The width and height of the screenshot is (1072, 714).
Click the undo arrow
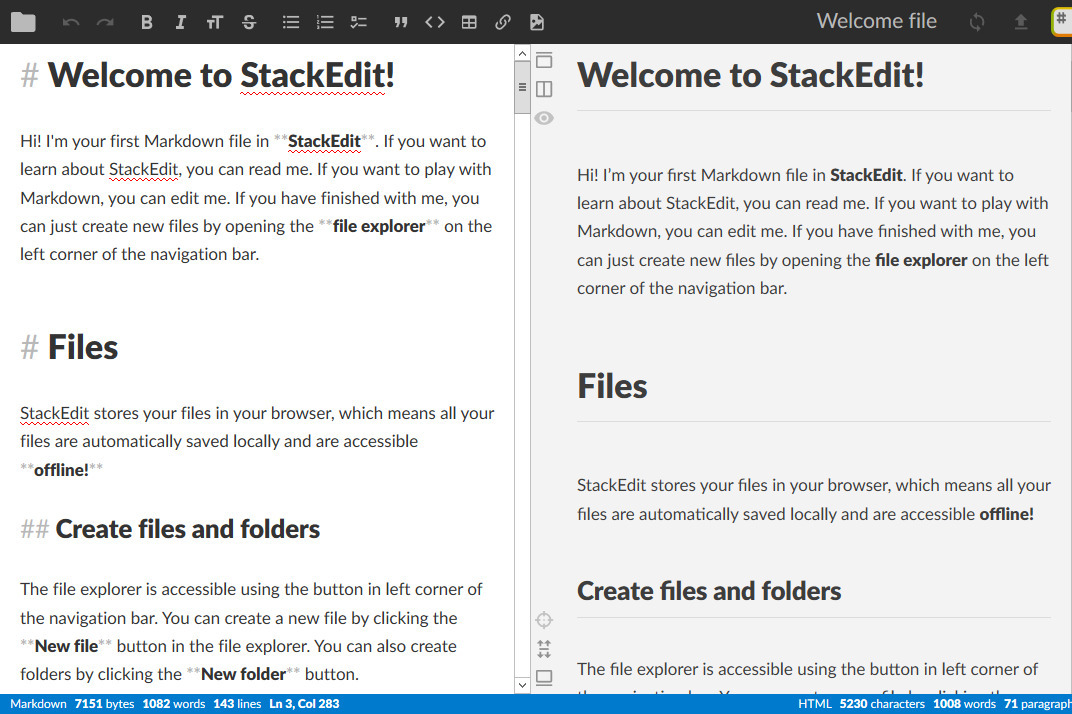point(70,23)
